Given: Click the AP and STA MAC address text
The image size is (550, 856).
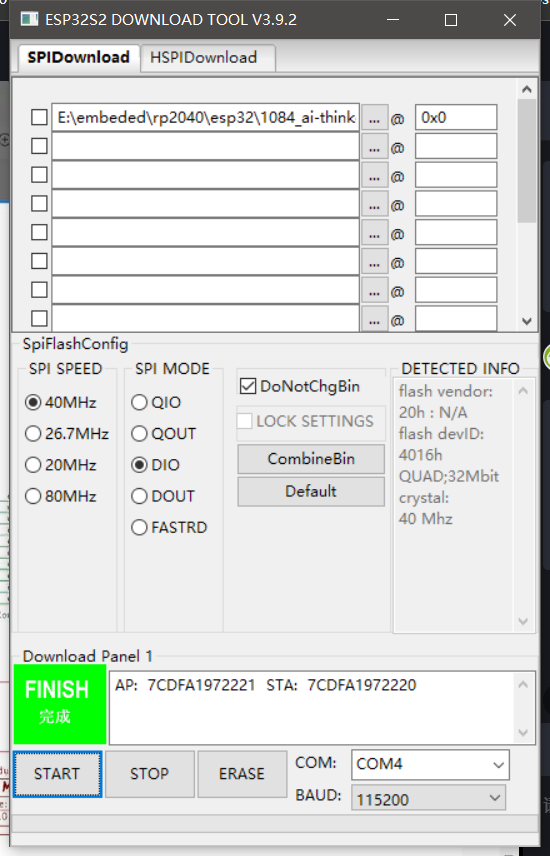Looking at the screenshot, I should 265,685.
